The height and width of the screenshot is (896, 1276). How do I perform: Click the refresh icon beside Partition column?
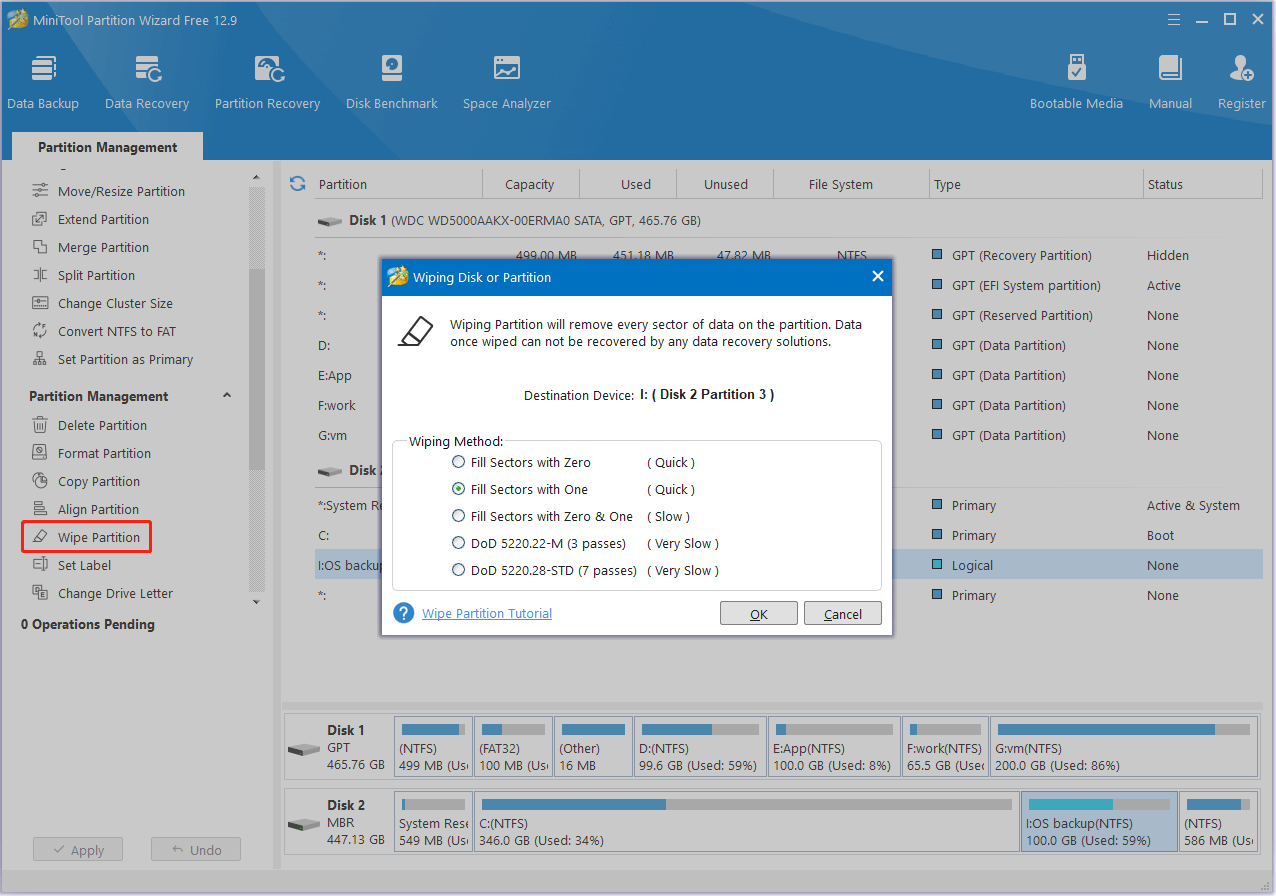(x=297, y=184)
